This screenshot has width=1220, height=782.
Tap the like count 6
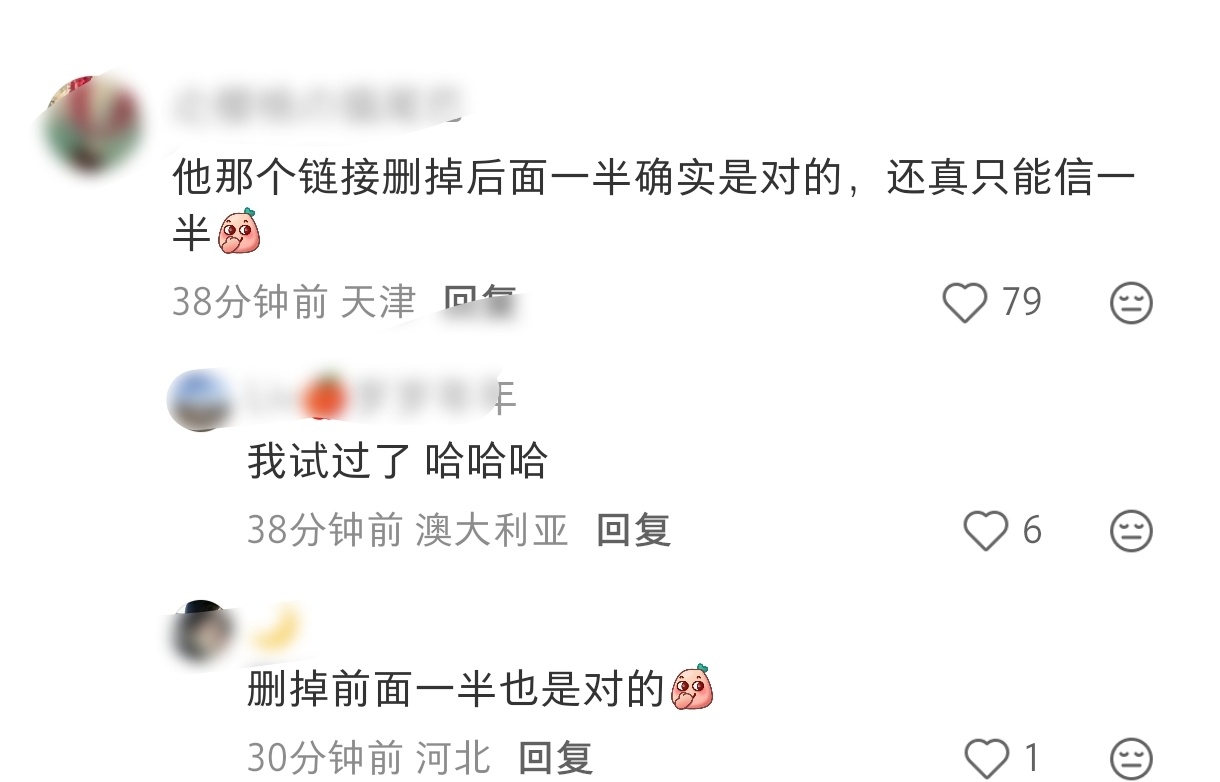coord(1032,530)
